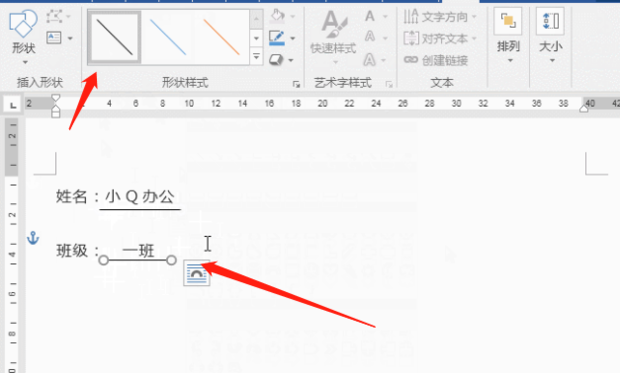Click the first line indent marker on ruler
Viewport: 620px width, 373px height.
tap(56, 98)
